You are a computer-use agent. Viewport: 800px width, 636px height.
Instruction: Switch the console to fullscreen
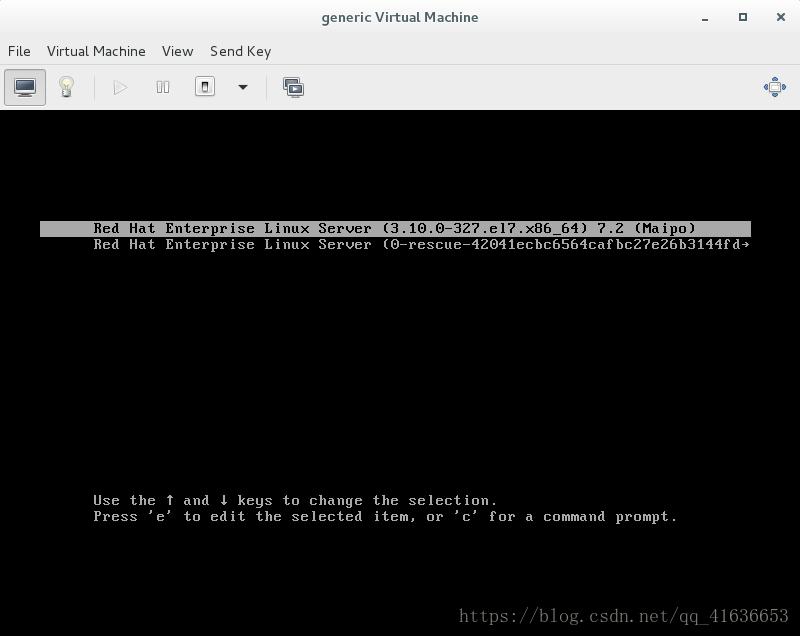tap(774, 87)
